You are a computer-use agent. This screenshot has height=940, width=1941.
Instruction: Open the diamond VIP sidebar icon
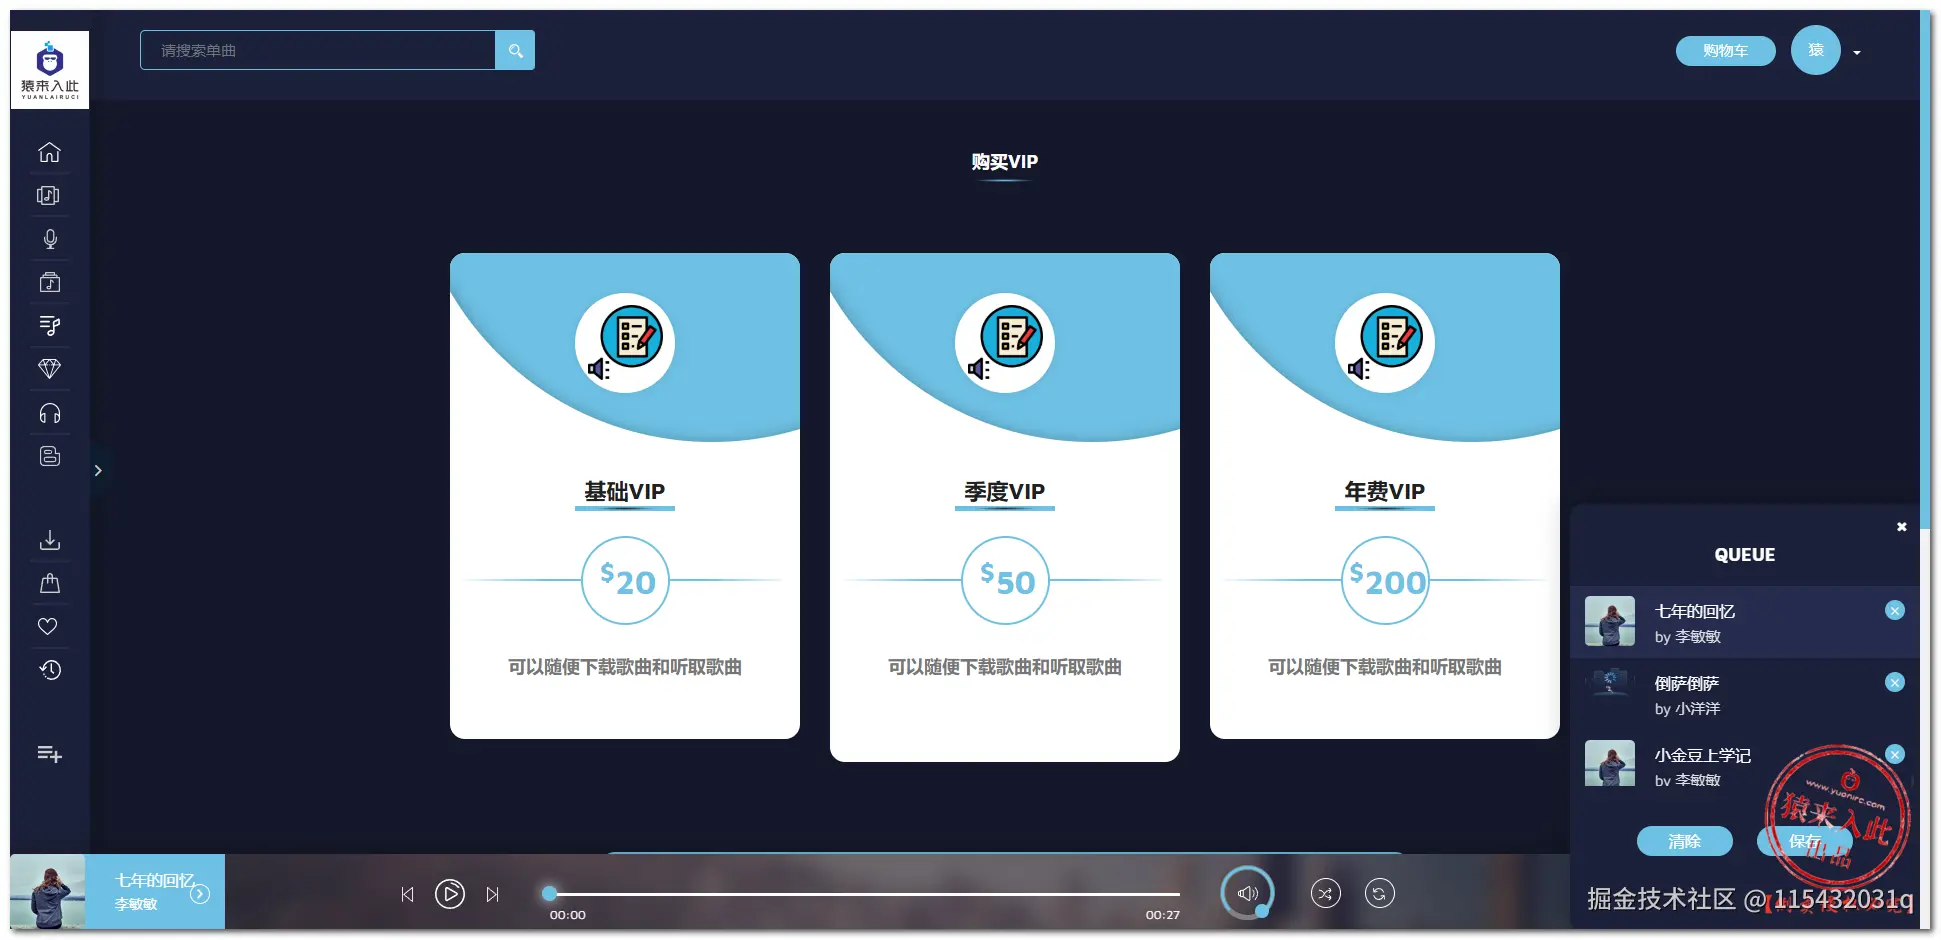click(49, 368)
